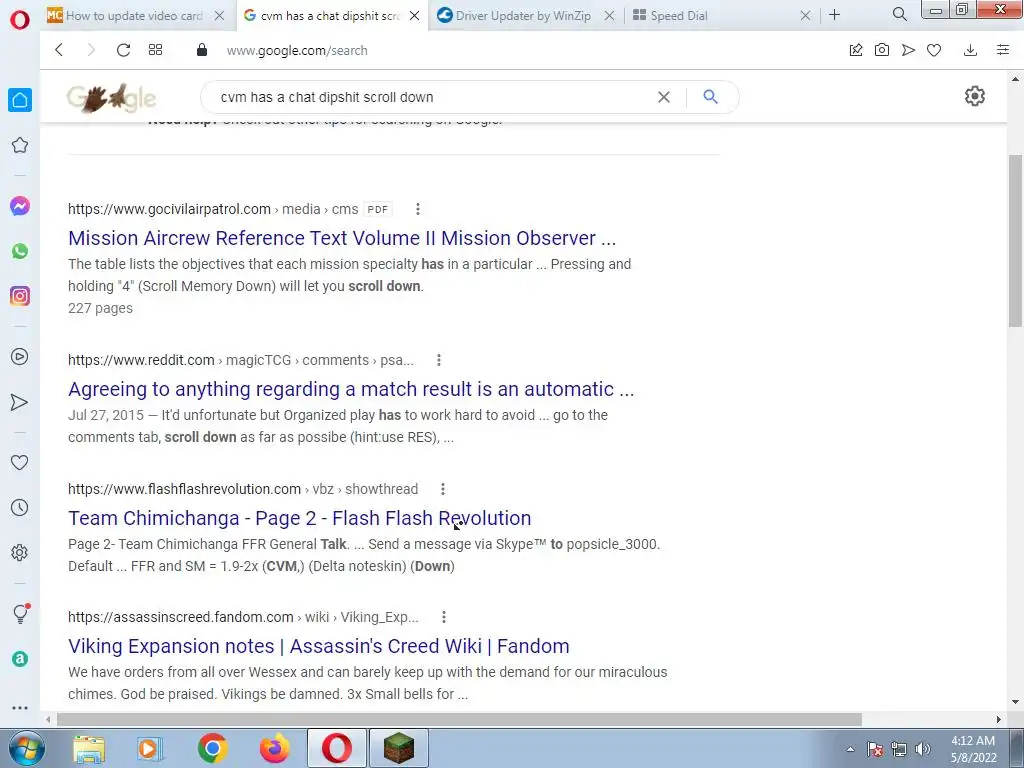Open 'Mission Aircrew Reference Text Volume II' result
The height and width of the screenshot is (768, 1024).
pos(342,238)
